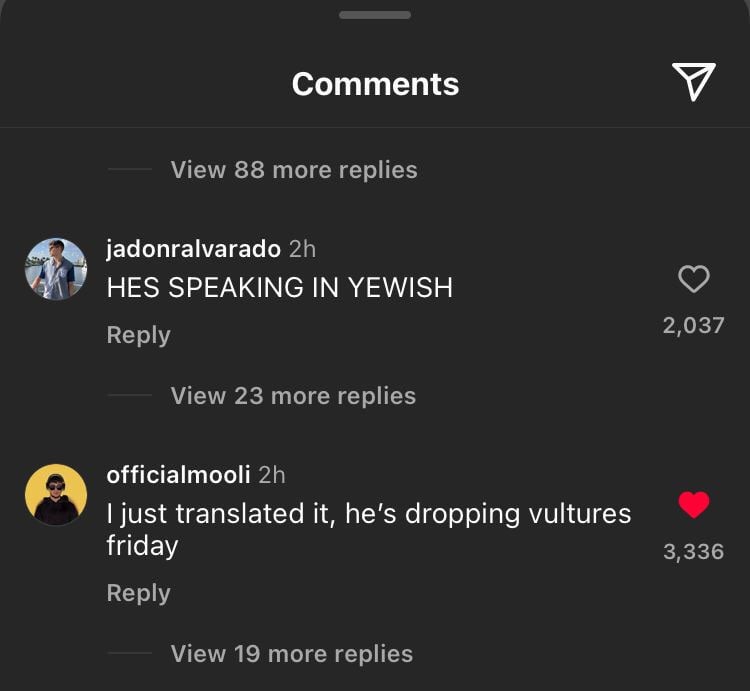The height and width of the screenshot is (691, 750).
Task: Click the sheet drag handle at top
Action: point(375,15)
